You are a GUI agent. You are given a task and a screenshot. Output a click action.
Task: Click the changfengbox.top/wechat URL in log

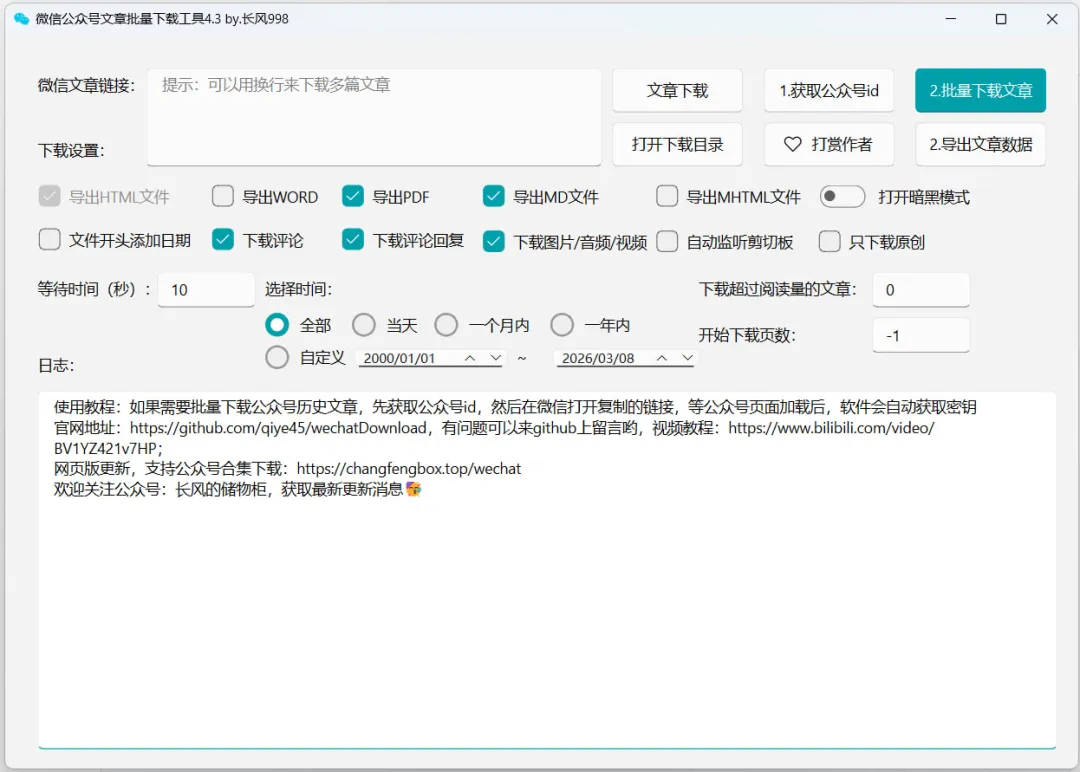tap(408, 469)
